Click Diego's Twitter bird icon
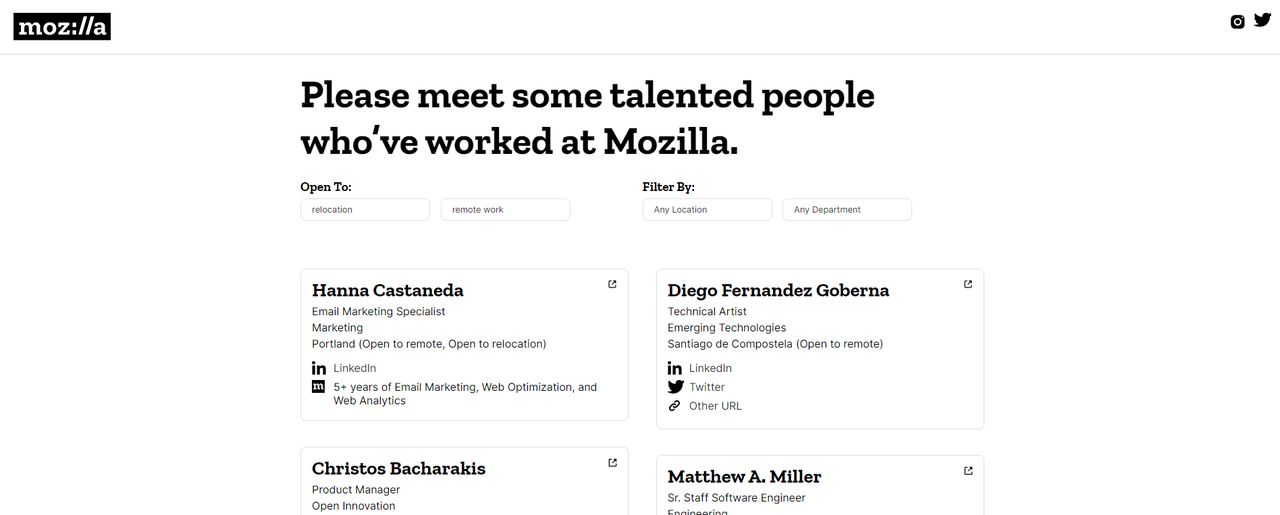This screenshot has height=515, width=1280. [x=676, y=387]
